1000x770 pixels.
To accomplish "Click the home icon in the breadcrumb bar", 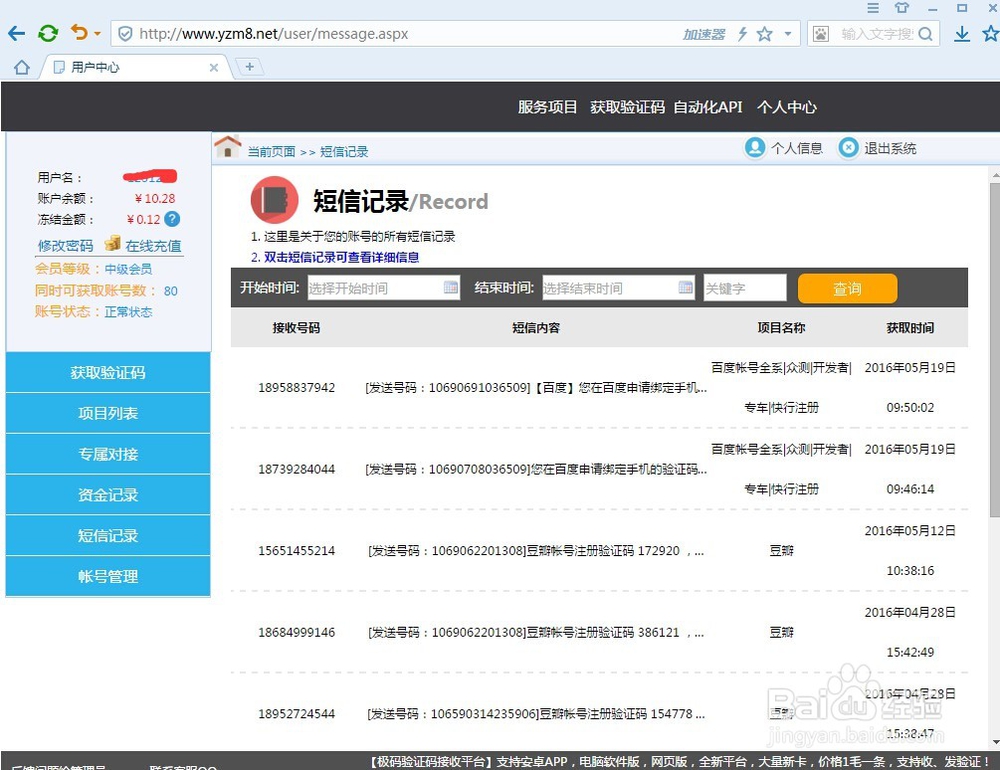I will 228,147.
